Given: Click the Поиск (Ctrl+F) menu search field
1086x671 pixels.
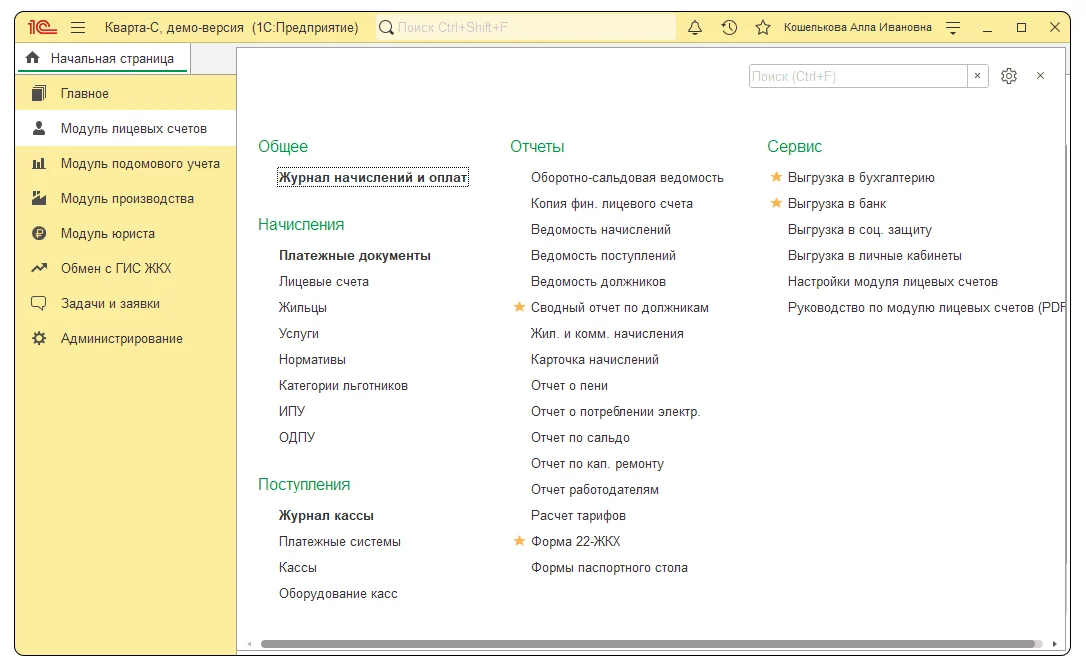Looking at the screenshot, I should click(858, 76).
